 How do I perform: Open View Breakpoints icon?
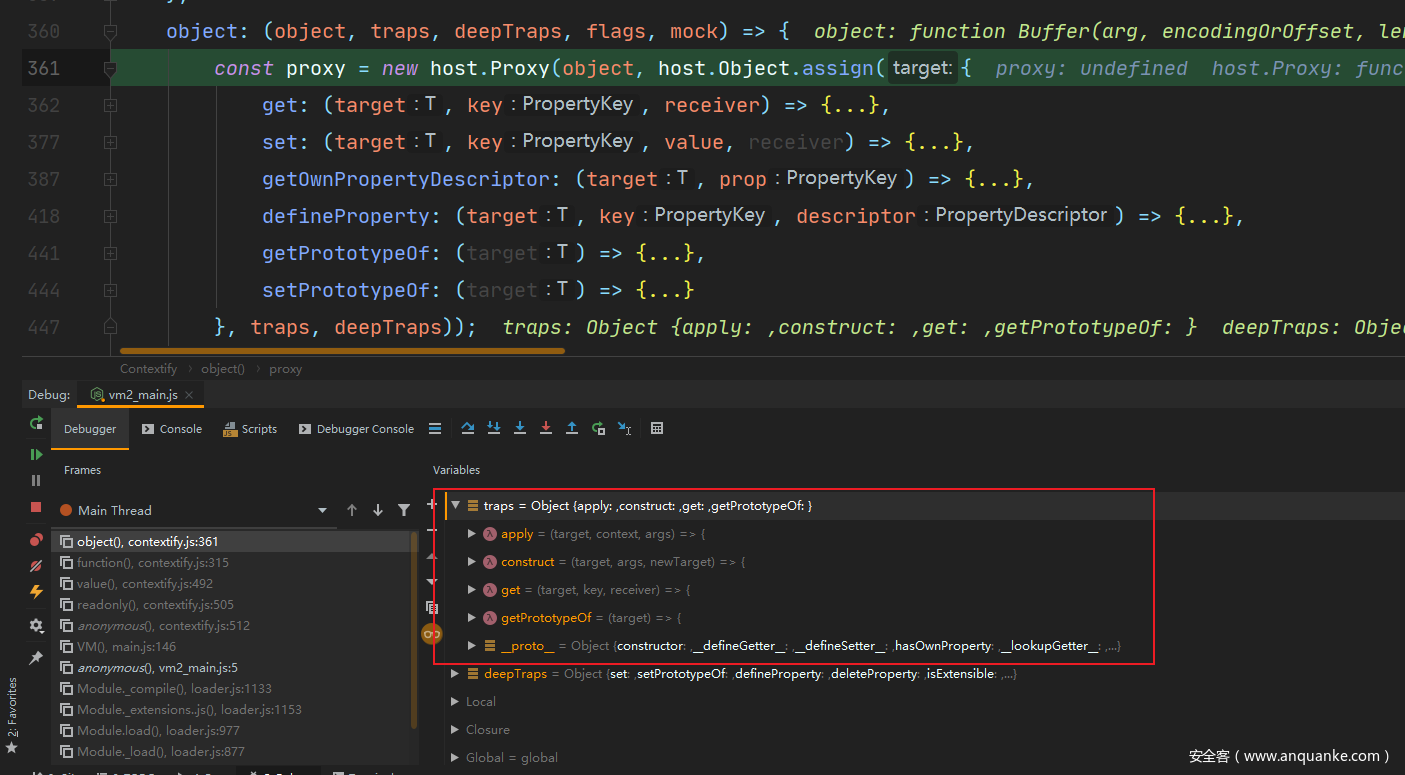click(36, 540)
